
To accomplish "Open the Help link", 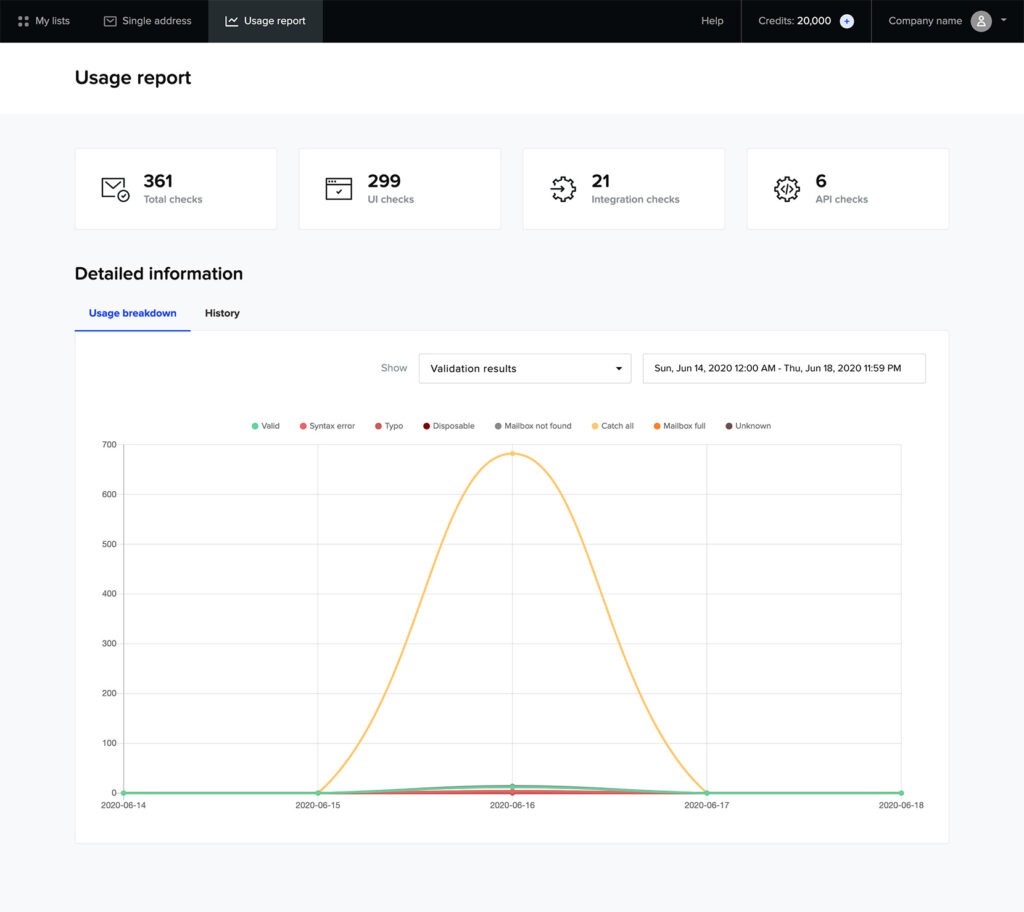I will (x=712, y=21).
